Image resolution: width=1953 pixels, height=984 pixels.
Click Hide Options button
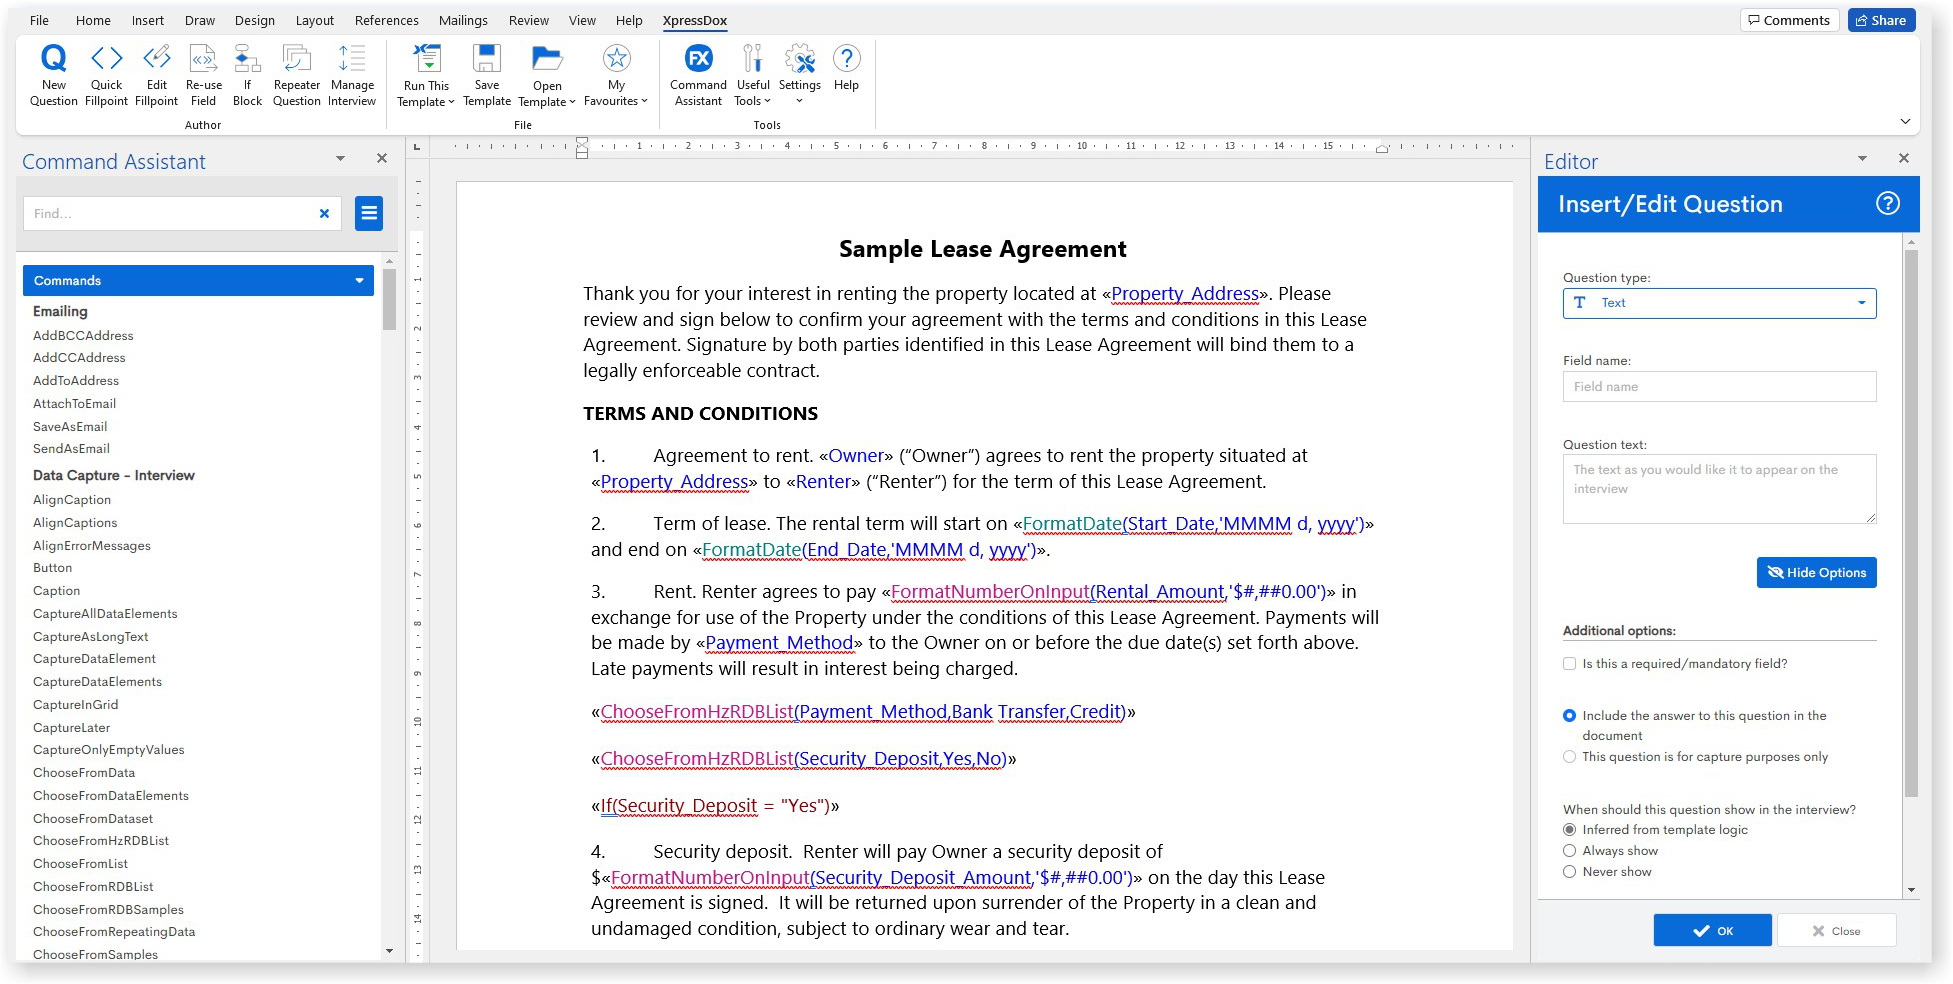point(1816,573)
